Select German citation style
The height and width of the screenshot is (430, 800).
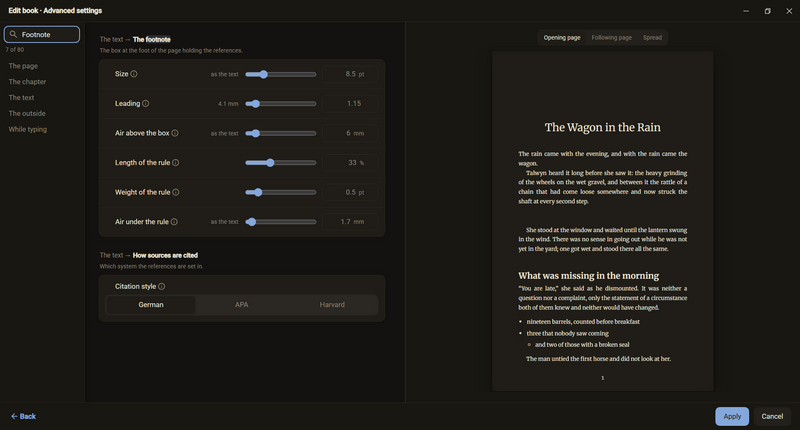click(151, 305)
